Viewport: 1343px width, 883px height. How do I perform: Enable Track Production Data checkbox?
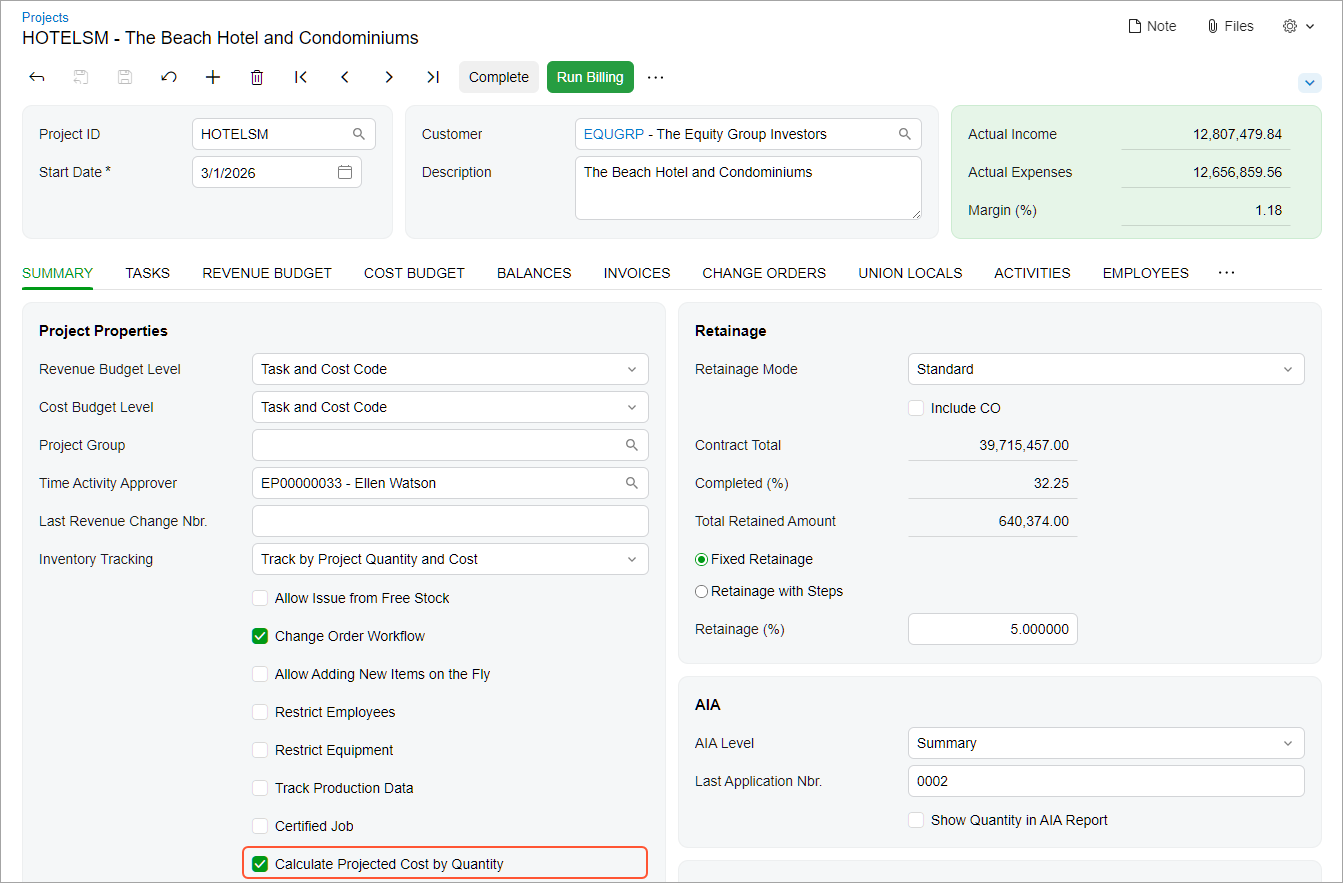(x=260, y=788)
